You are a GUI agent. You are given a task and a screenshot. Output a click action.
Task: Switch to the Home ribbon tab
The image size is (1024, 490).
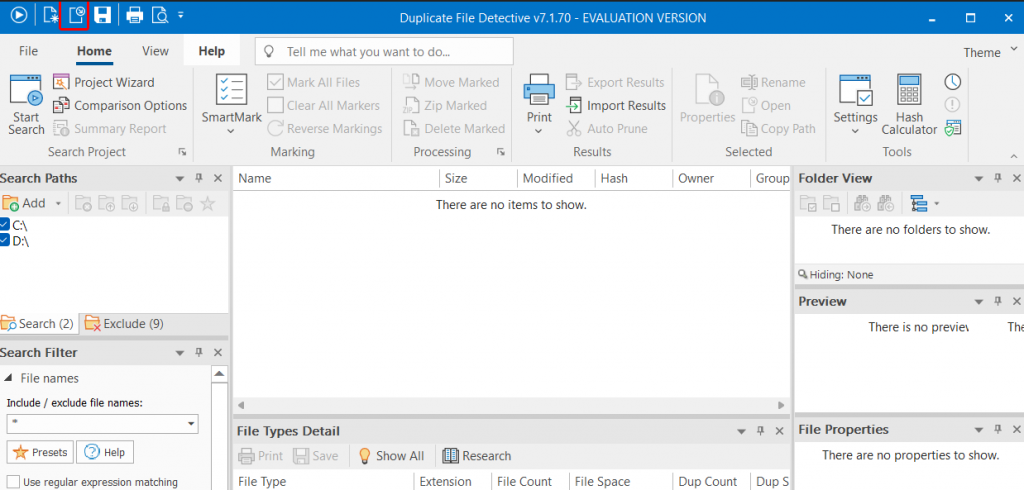tap(94, 51)
